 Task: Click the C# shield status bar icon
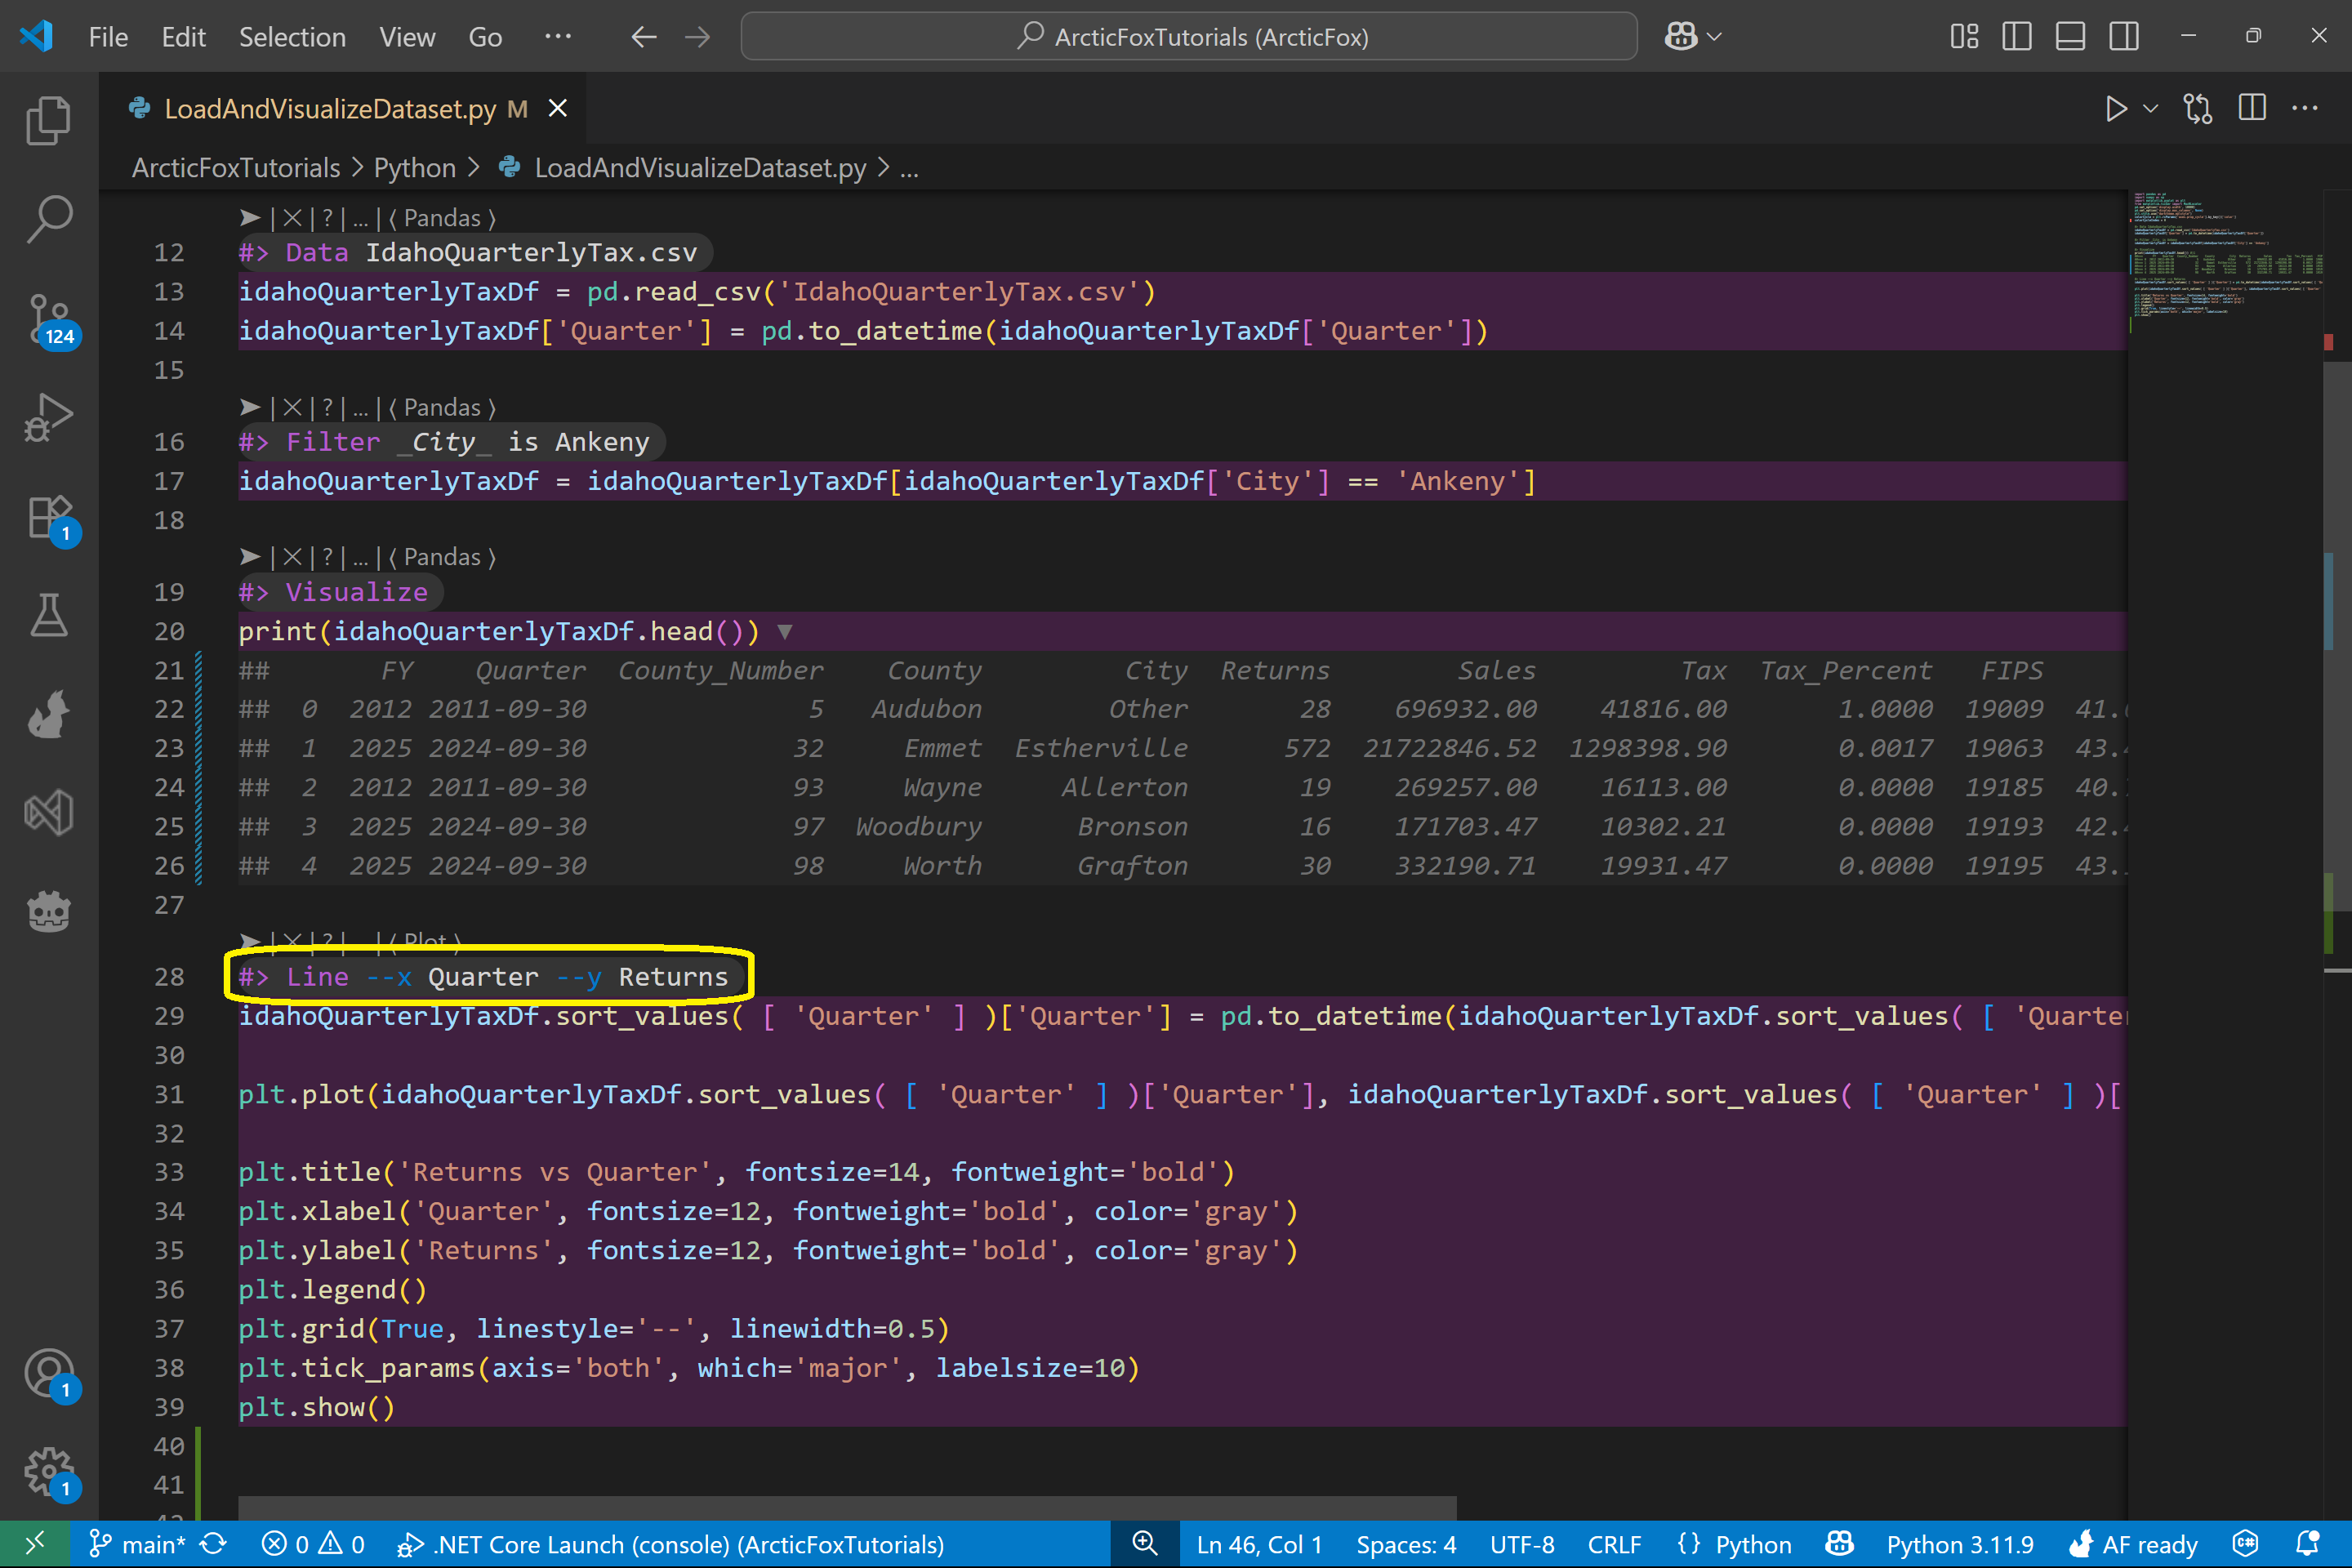[x=2246, y=1544]
